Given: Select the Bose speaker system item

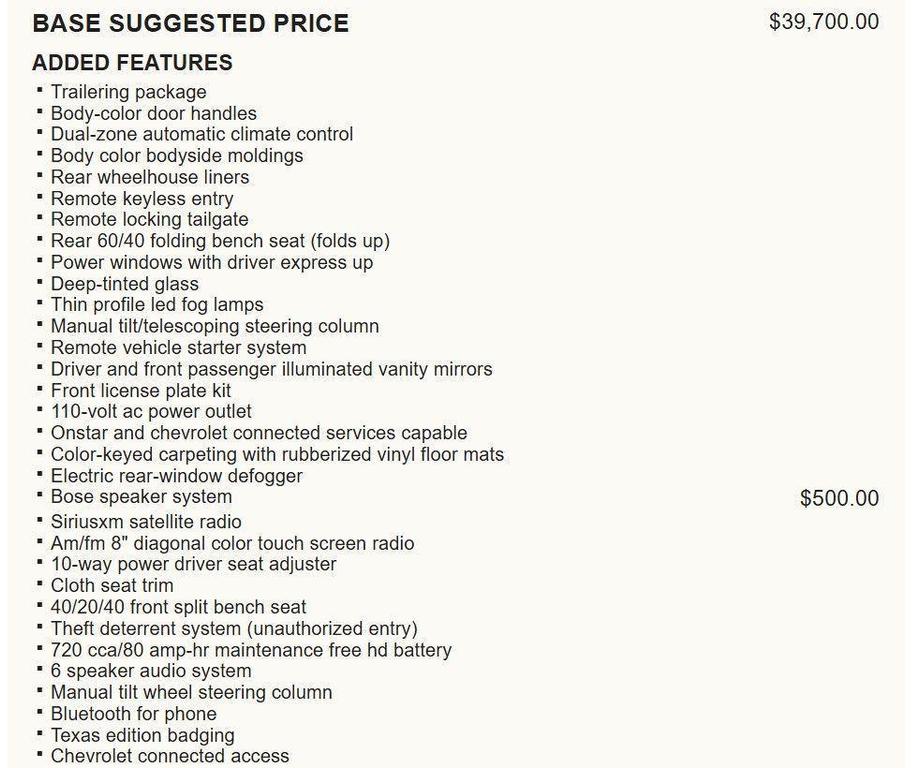Looking at the screenshot, I should (x=141, y=497).
